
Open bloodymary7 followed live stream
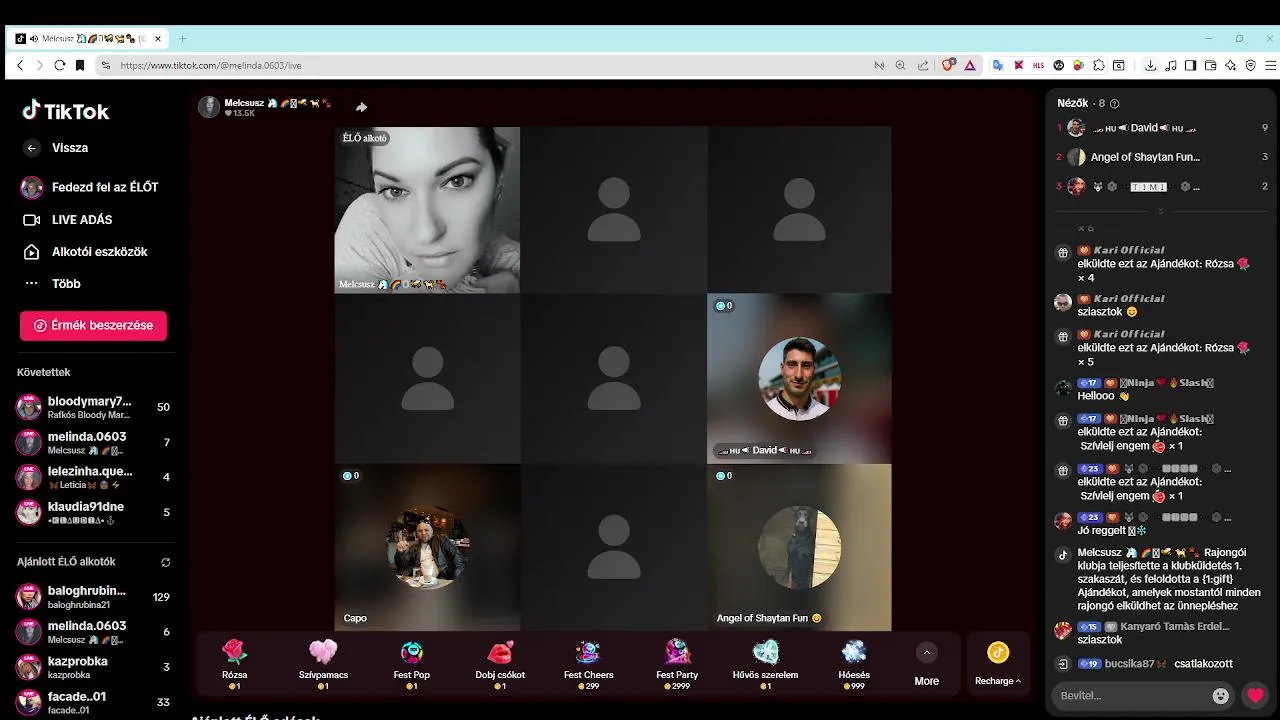click(93, 407)
